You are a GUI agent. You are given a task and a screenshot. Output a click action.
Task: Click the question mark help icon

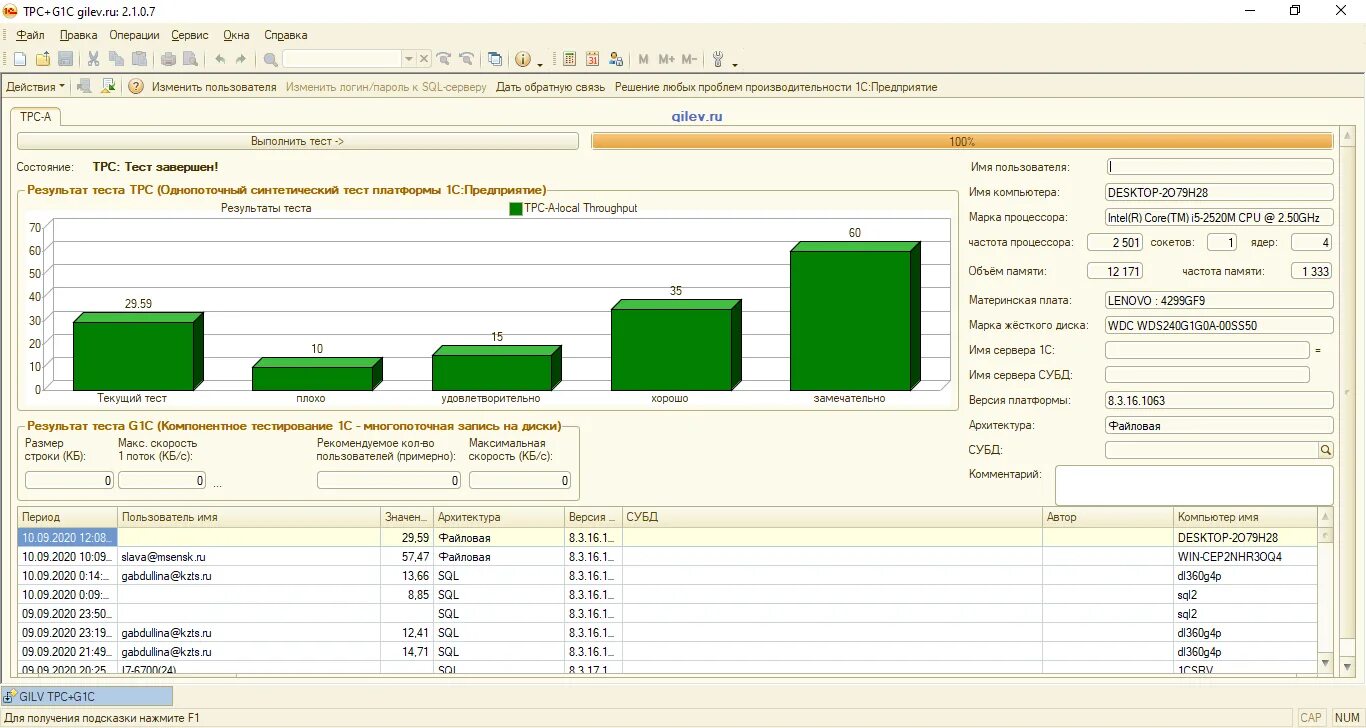pyautogui.click(x=136, y=87)
